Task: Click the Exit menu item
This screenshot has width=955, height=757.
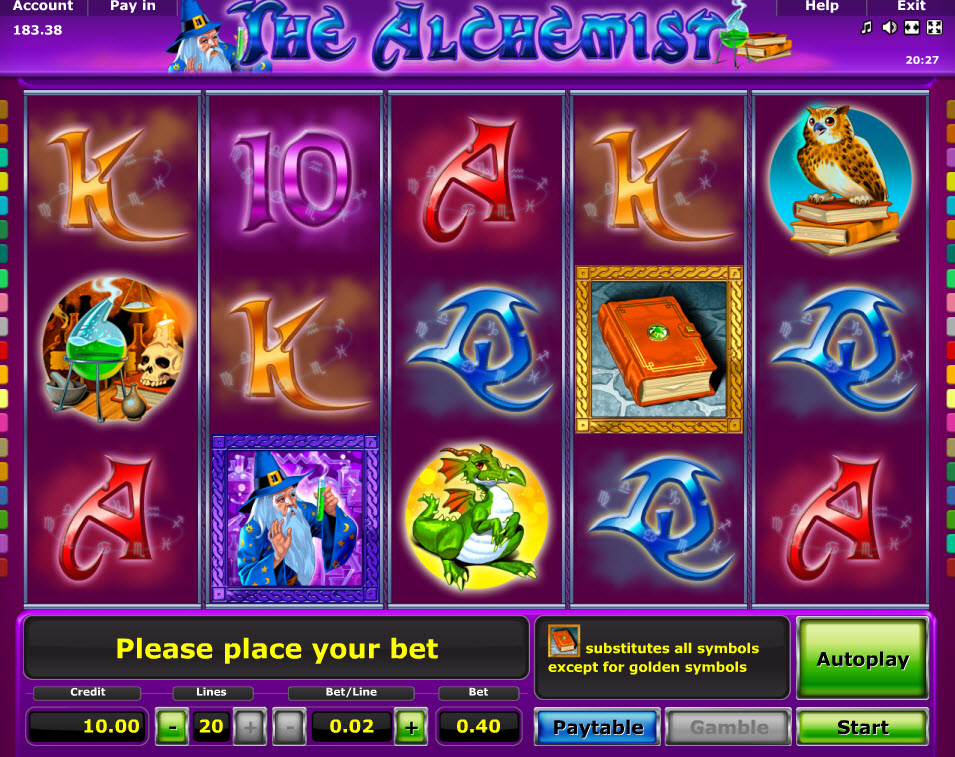Action: (x=911, y=7)
